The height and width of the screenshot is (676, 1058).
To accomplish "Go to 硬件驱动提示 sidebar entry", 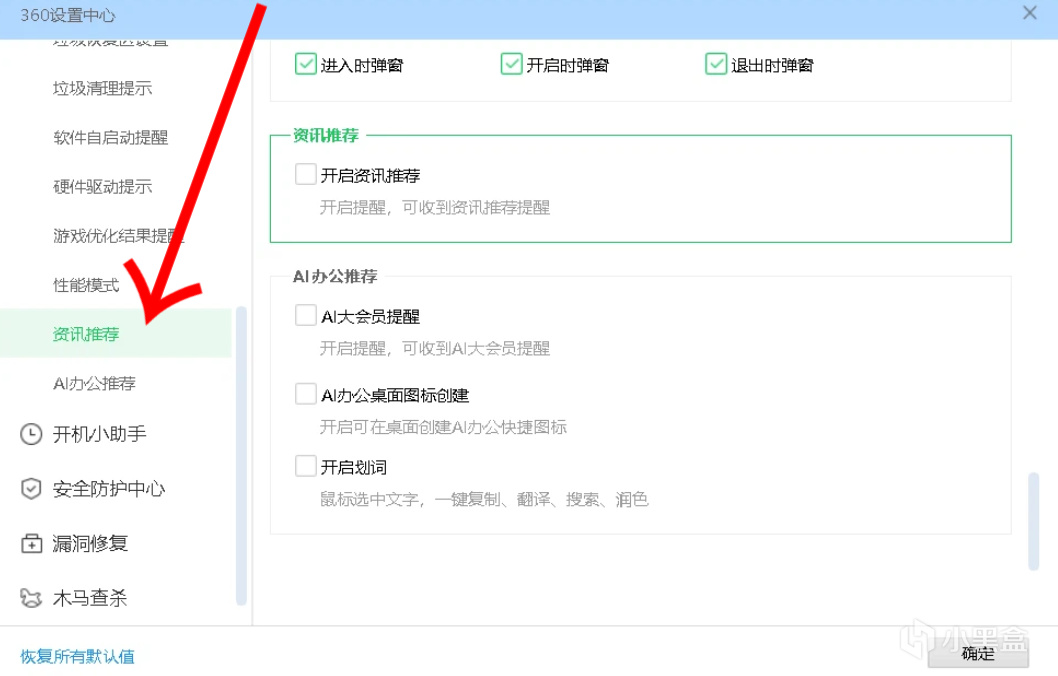I will pos(103,187).
